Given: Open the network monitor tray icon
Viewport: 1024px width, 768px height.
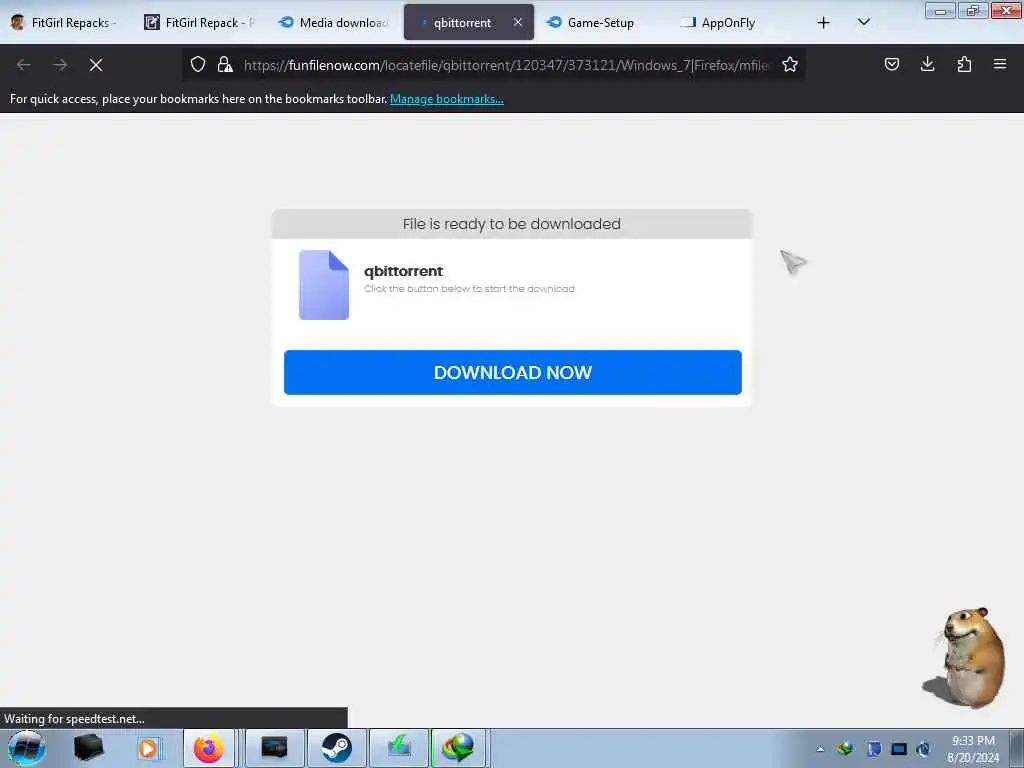Looking at the screenshot, I should coord(899,749).
